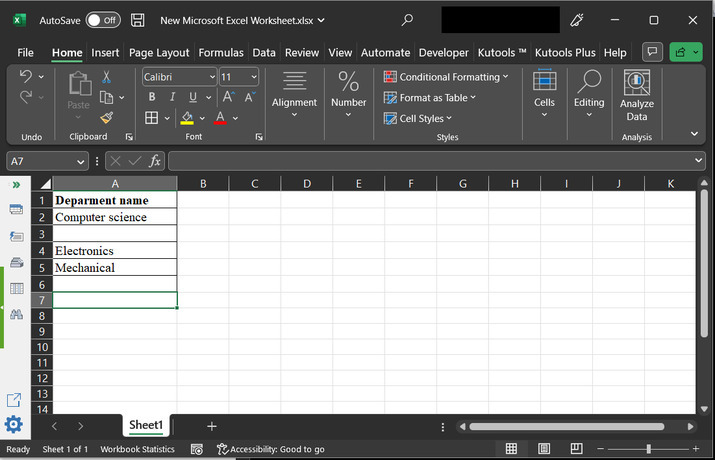Open the Name Box dropdown arrow
This screenshot has width=715, height=460.
pyautogui.click(x=81, y=161)
